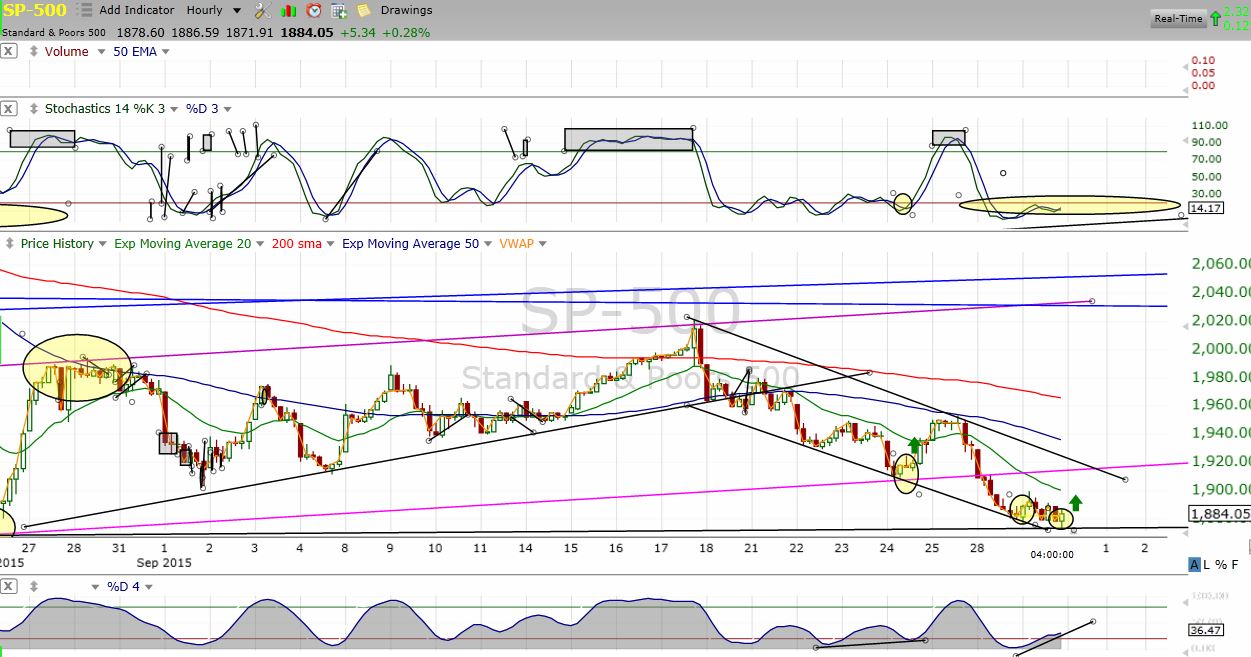Screen dimensions: 1251x657
Task: Open the alarm clock alert icon
Action: (314, 11)
